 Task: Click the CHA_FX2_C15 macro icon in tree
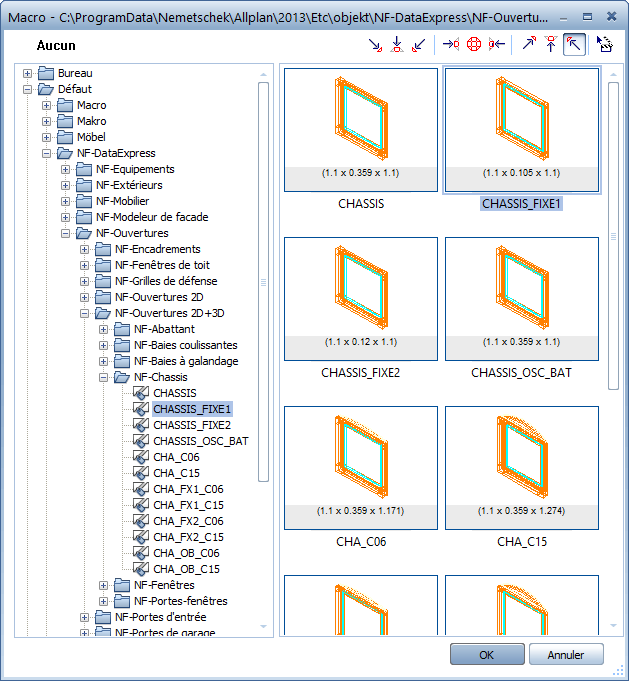pyautogui.click(x=141, y=537)
